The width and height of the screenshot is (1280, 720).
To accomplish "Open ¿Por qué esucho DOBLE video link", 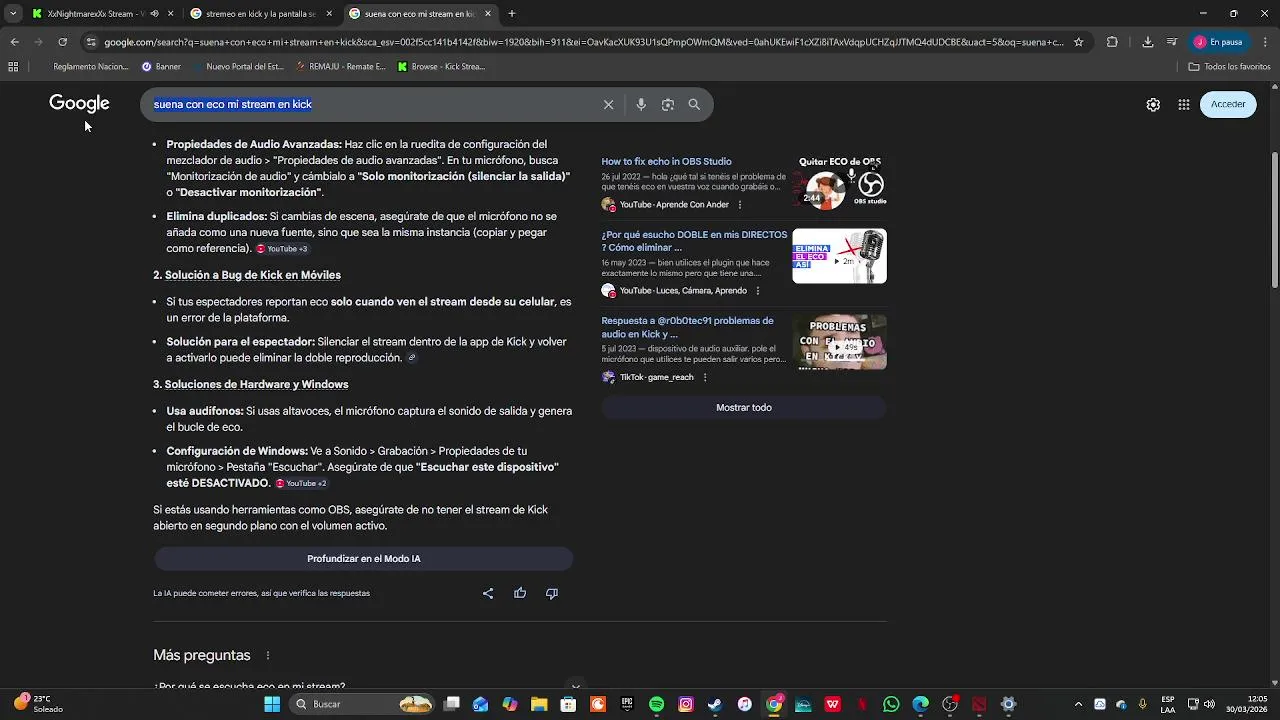I will [x=694, y=241].
